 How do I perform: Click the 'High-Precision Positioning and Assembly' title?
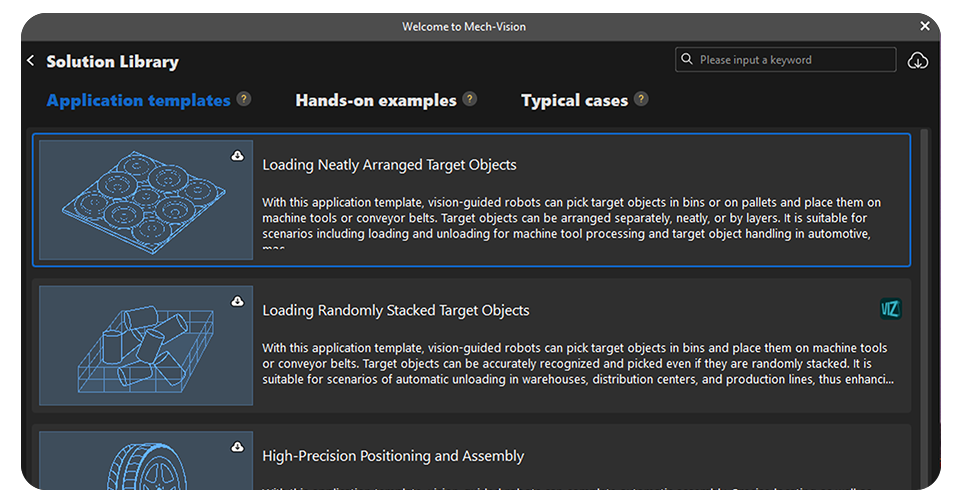(393, 456)
